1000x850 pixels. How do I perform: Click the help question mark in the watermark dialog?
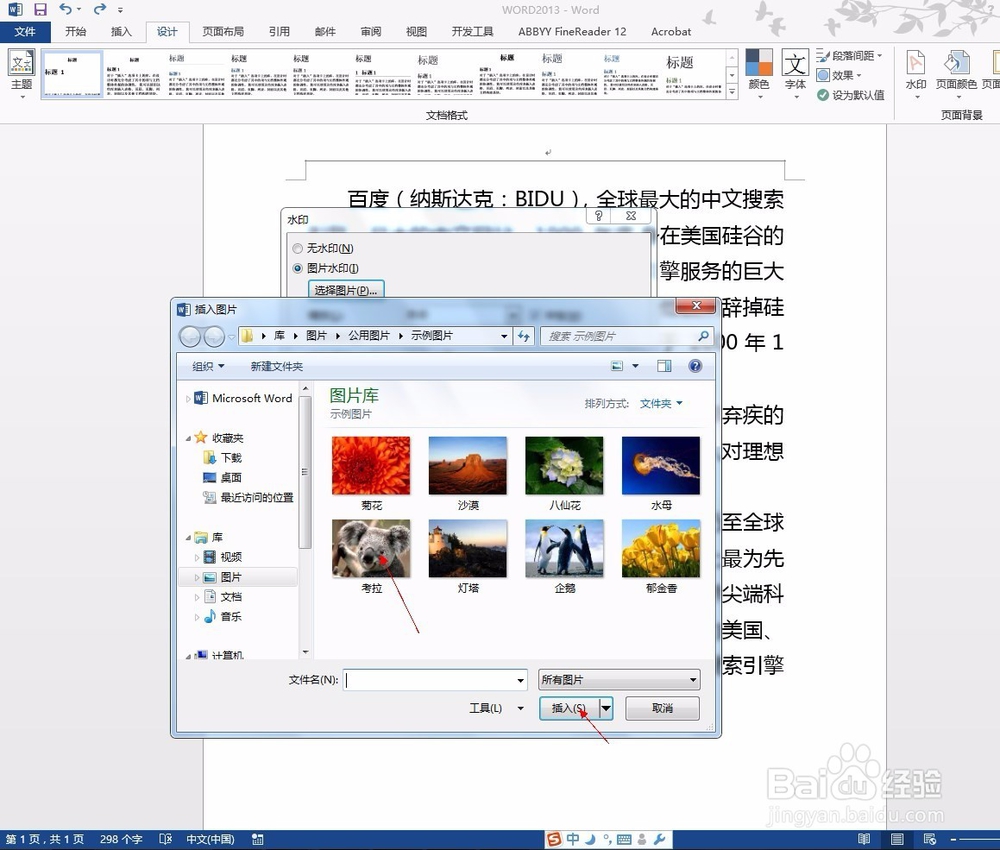tap(598, 216)
